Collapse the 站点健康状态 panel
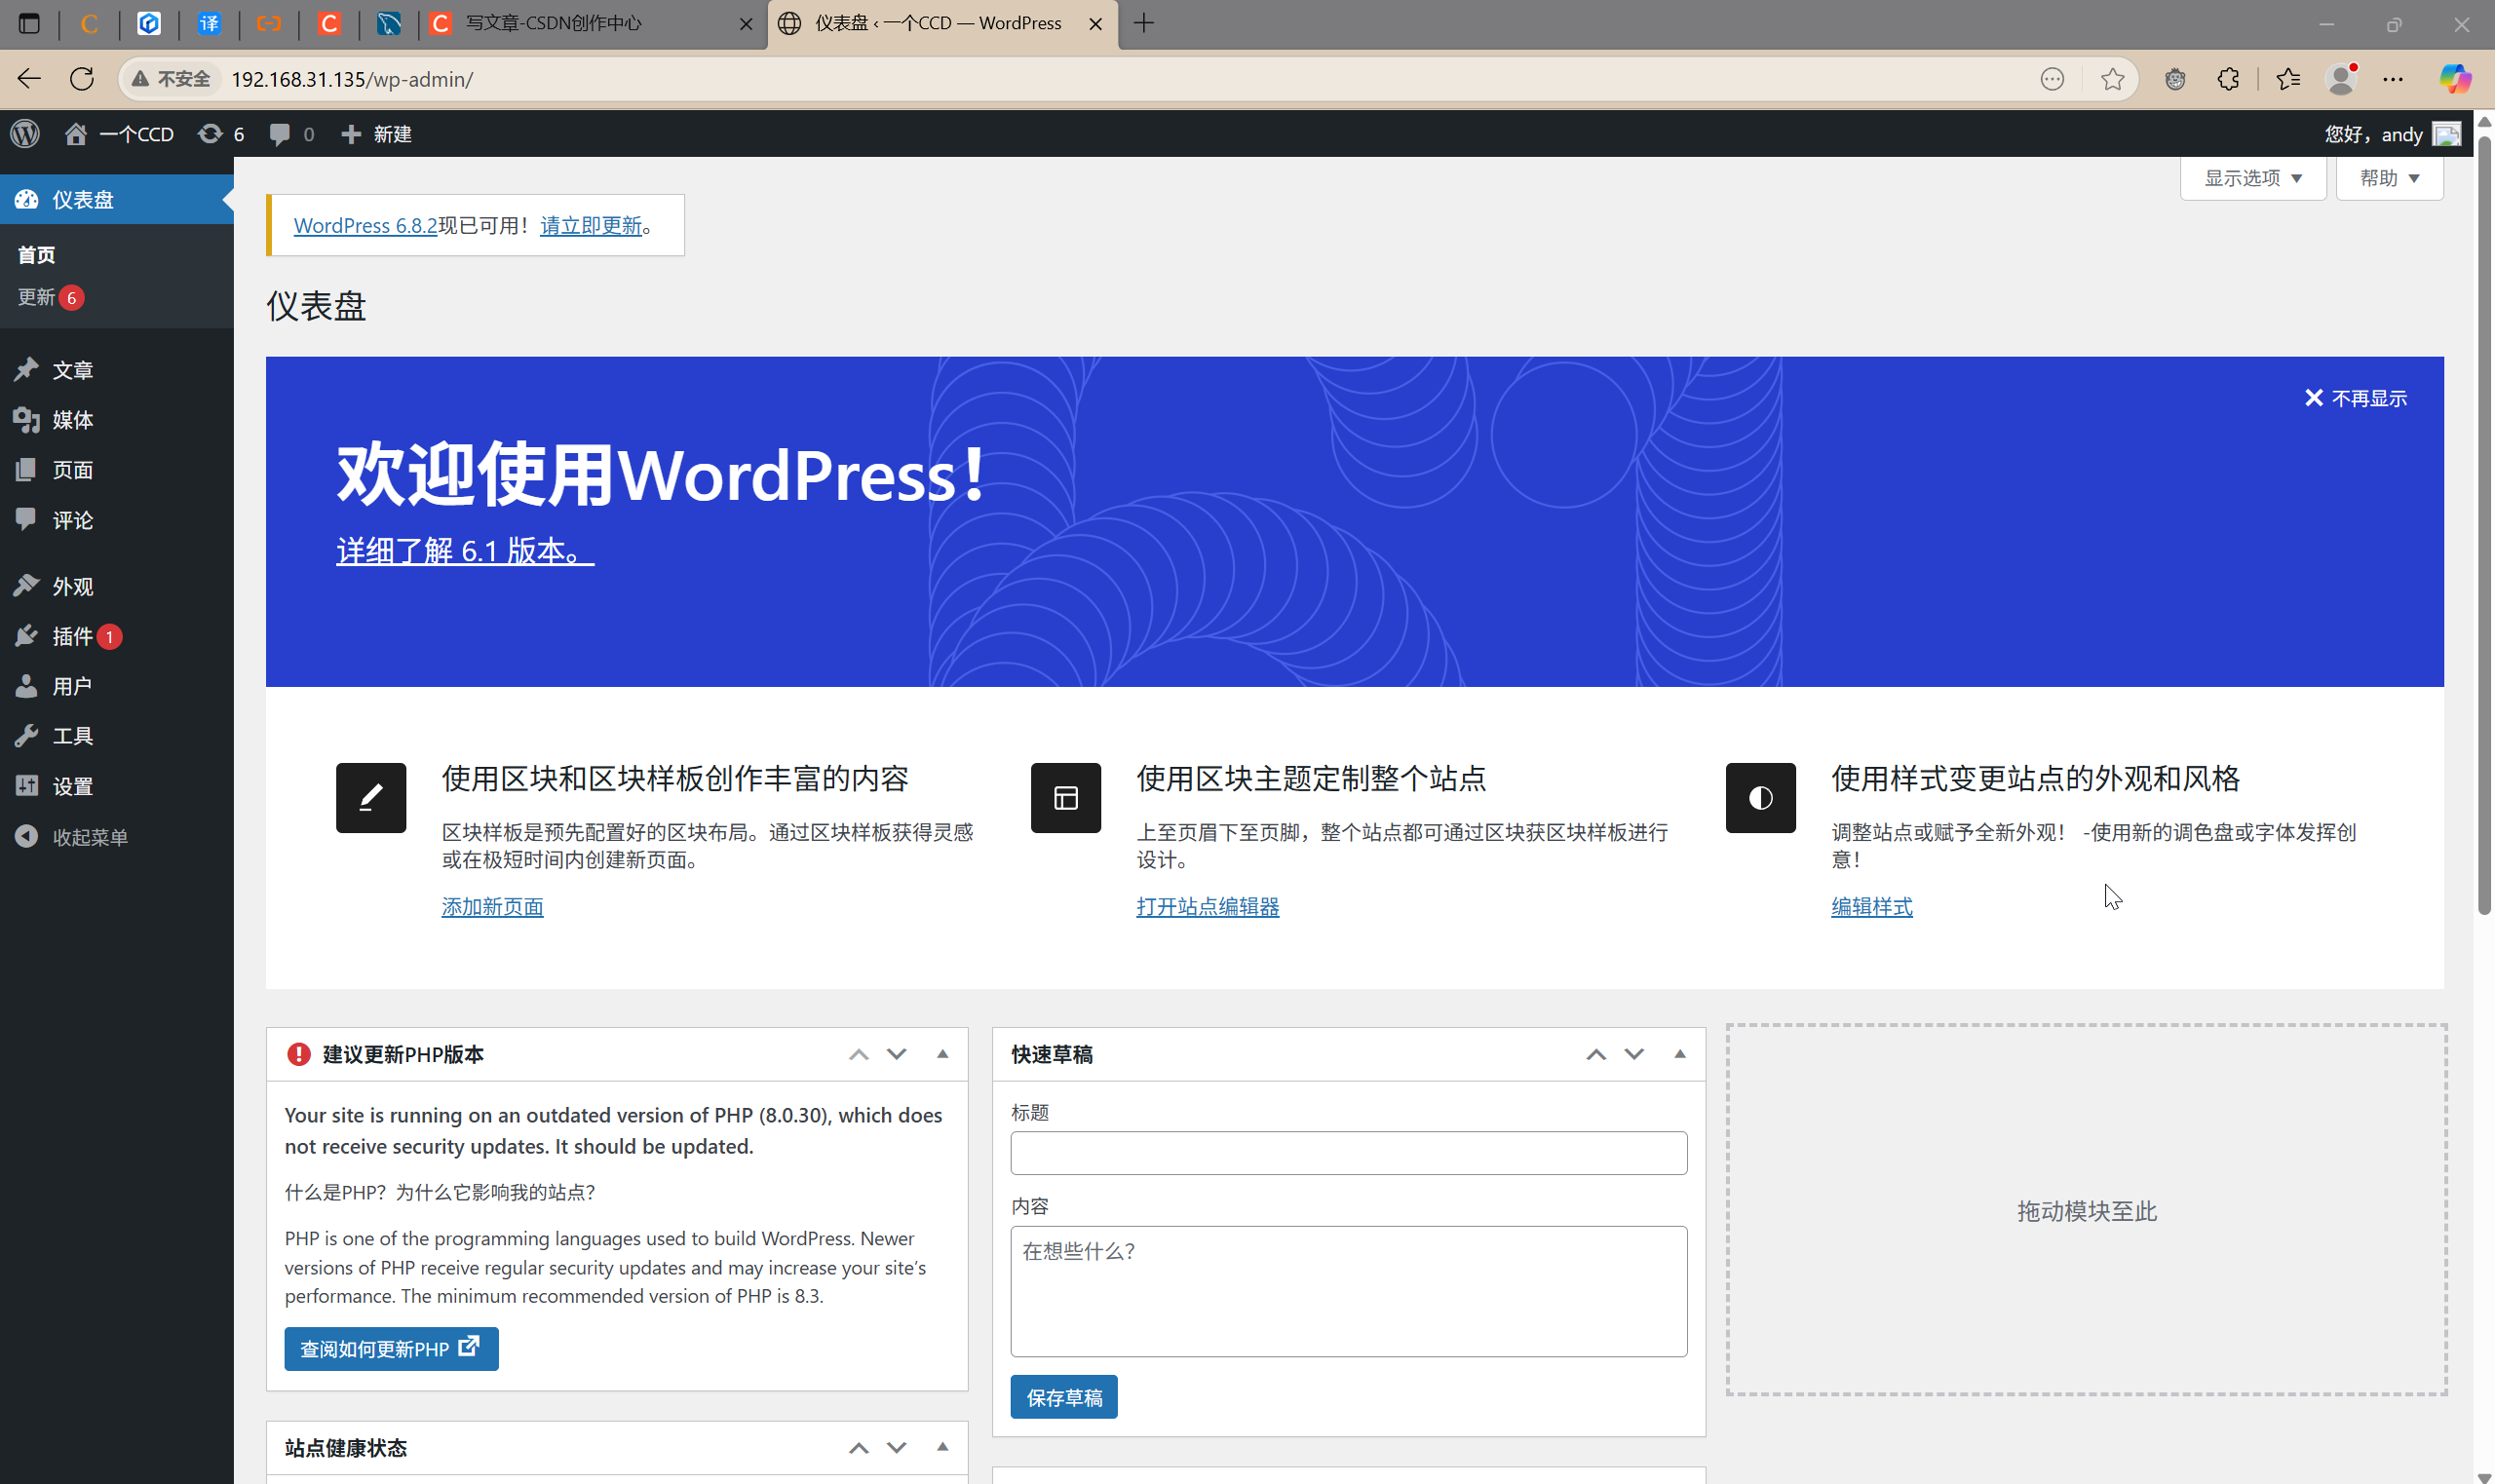Image resolution: width=2495 pixels, height=1484 pixels. [941, 1447]
